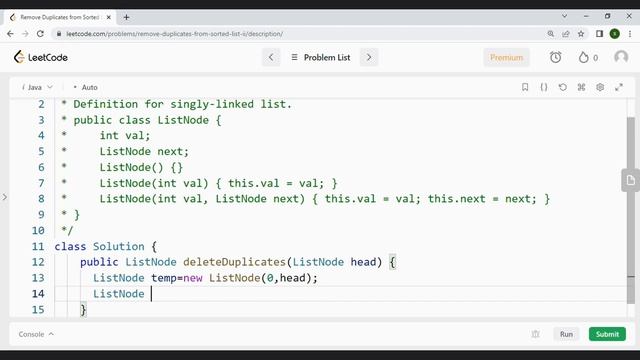
Task: Click the debugger icon next to Run
Action: point(536,334)
